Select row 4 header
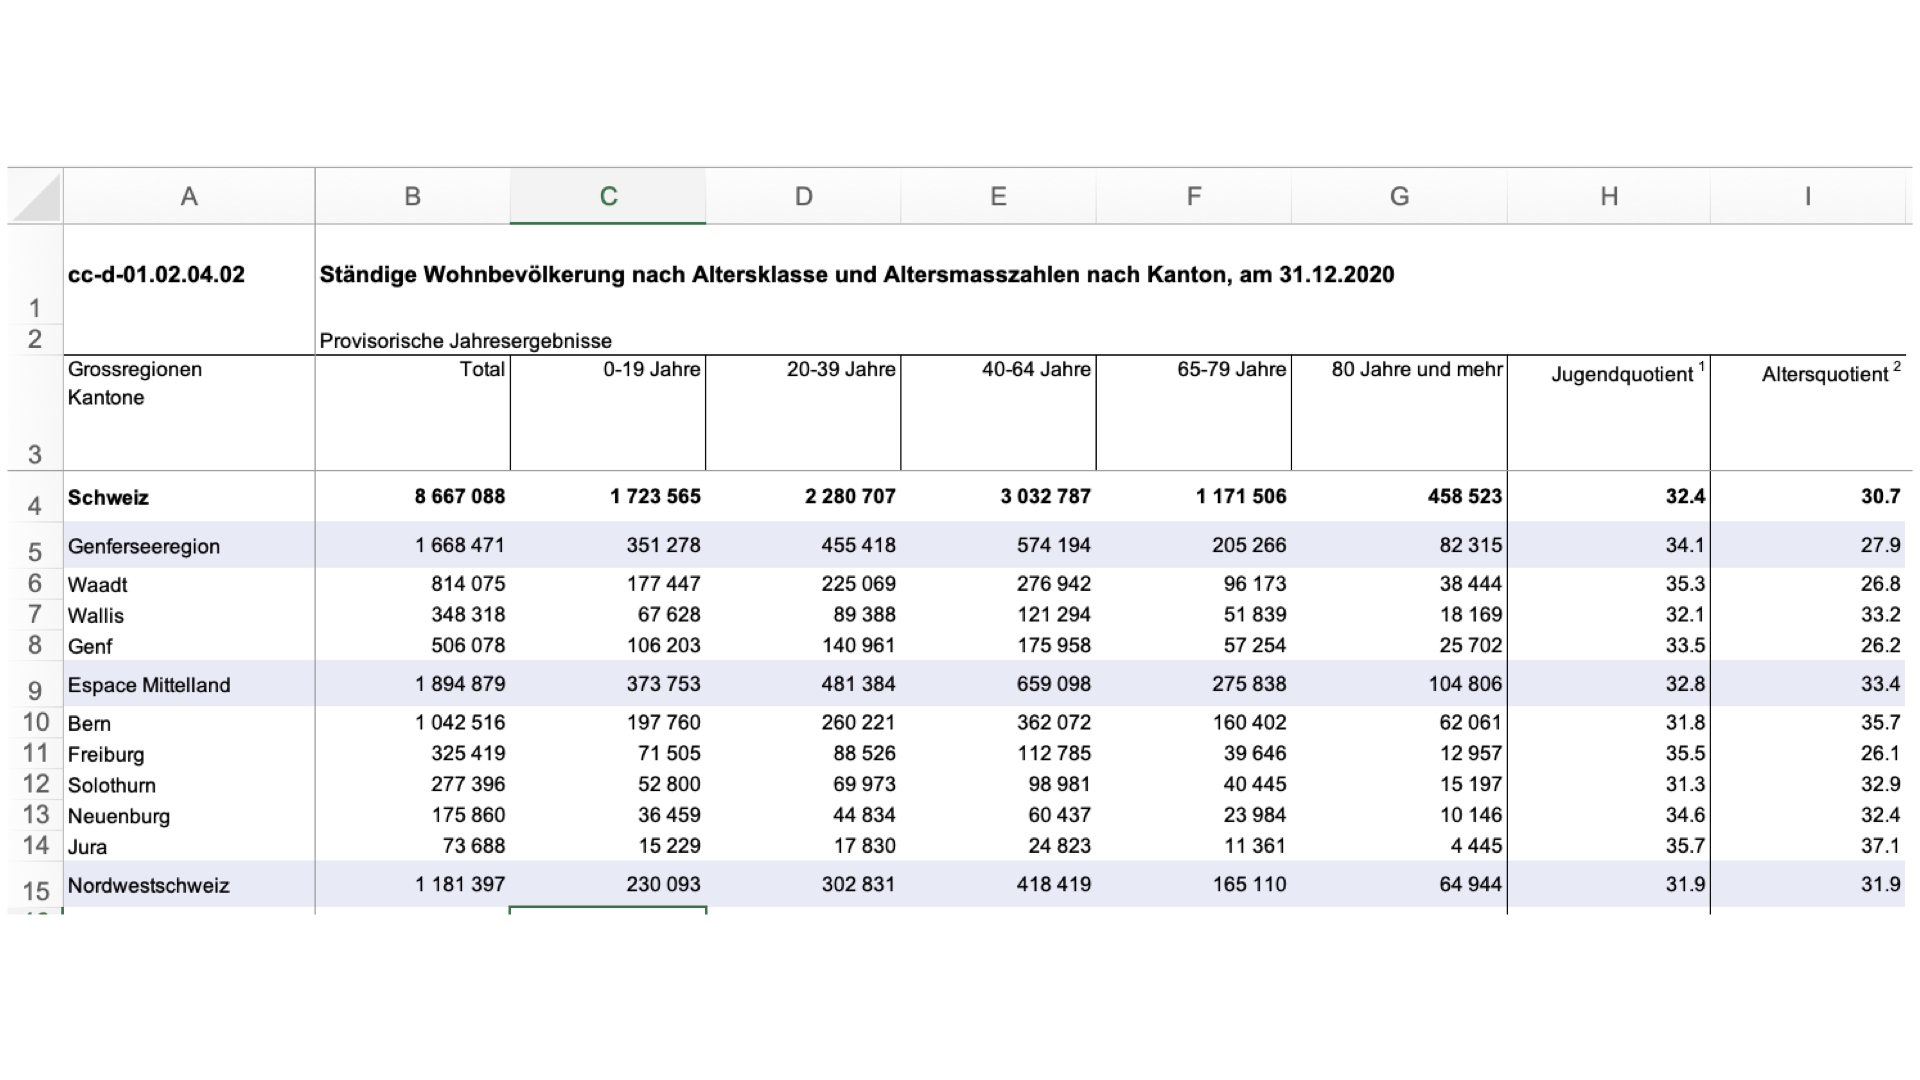 coord(35,505)
